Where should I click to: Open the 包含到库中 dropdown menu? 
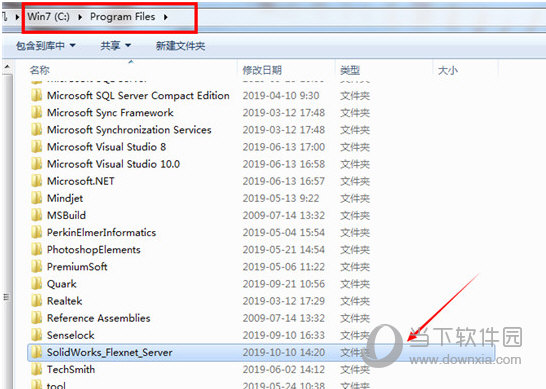46,46
